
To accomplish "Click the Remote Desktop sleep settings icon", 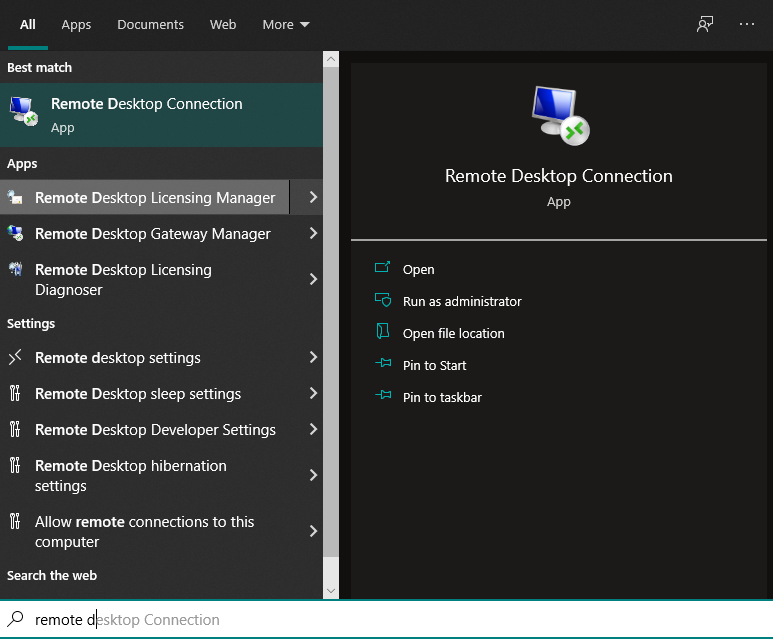I will (15, 393).
